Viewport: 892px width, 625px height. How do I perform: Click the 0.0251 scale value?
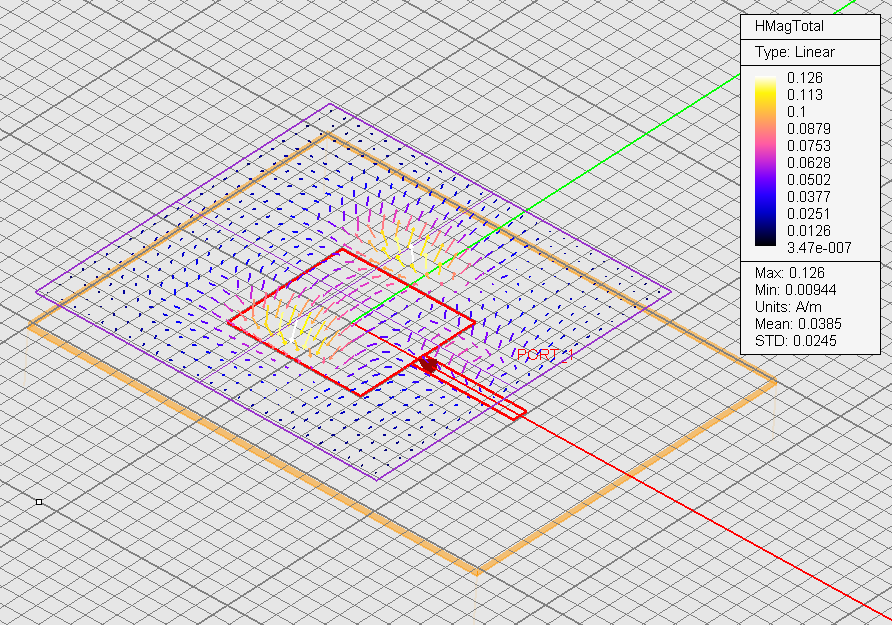808,214
